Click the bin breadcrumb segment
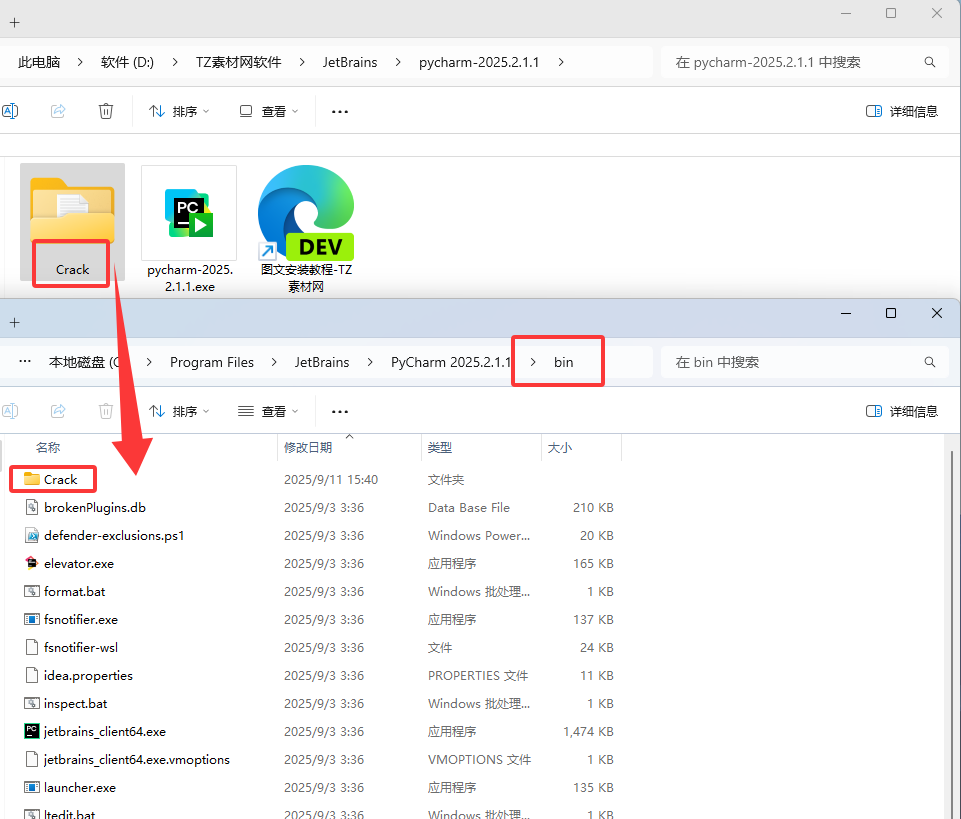The image size is (961, 819). 564,362
